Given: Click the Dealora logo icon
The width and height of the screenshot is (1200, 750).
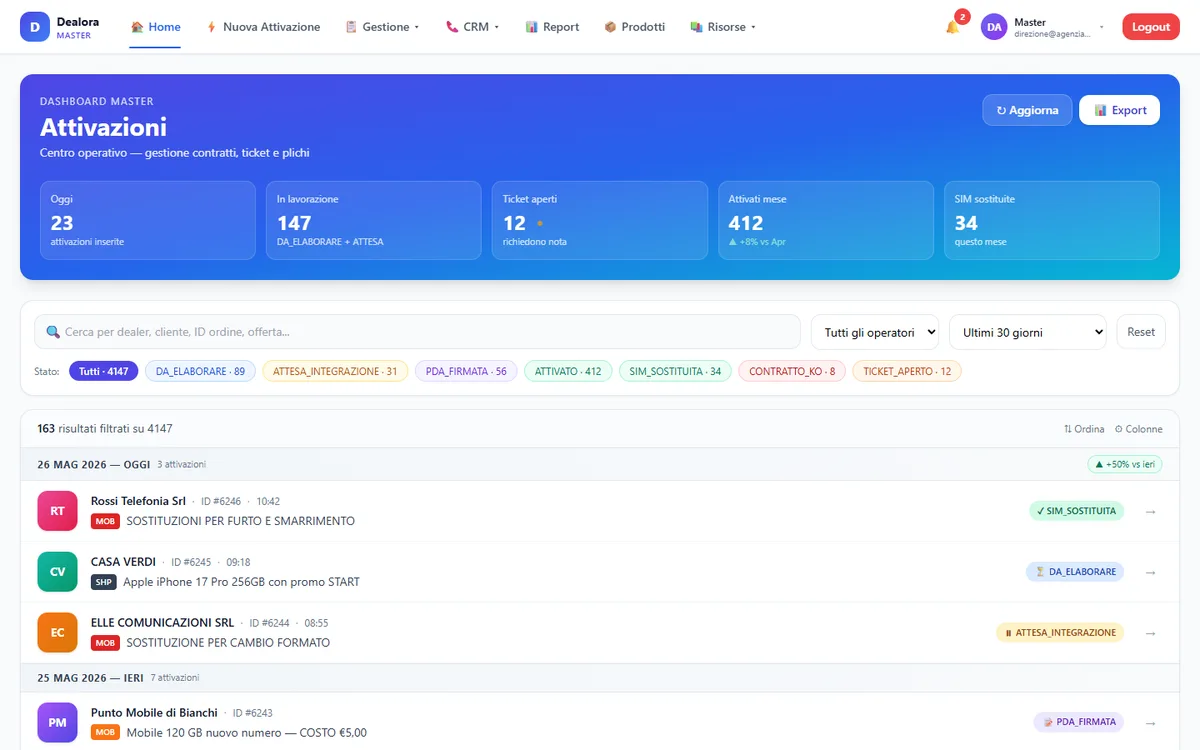Looking at the screenshot, I should [35, 27].
